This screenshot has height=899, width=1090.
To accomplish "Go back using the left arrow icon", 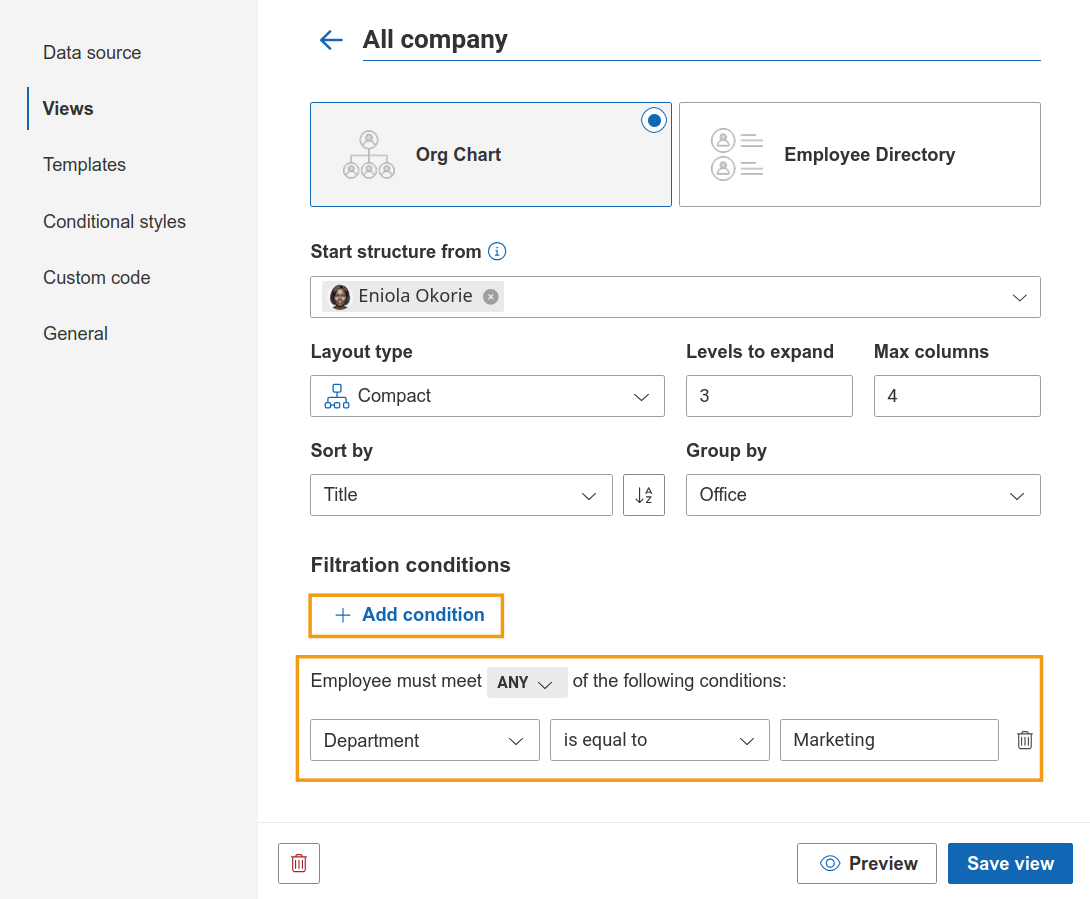I will pyautogui.click(x=331, y=40).
